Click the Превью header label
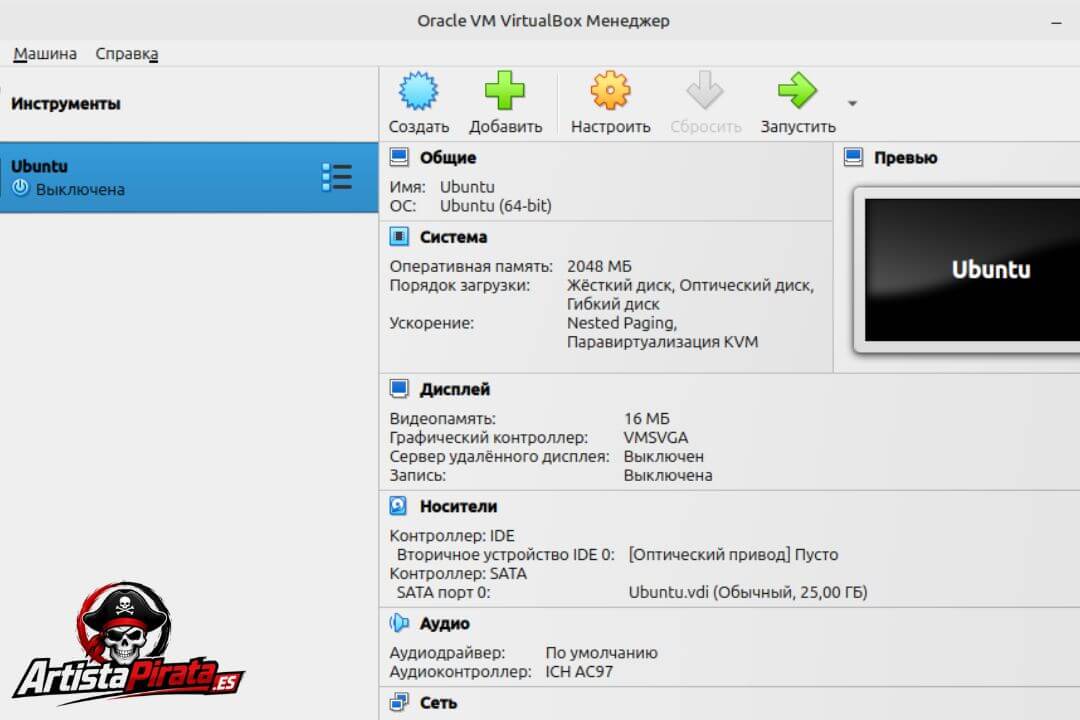 (x=905, y=158)
